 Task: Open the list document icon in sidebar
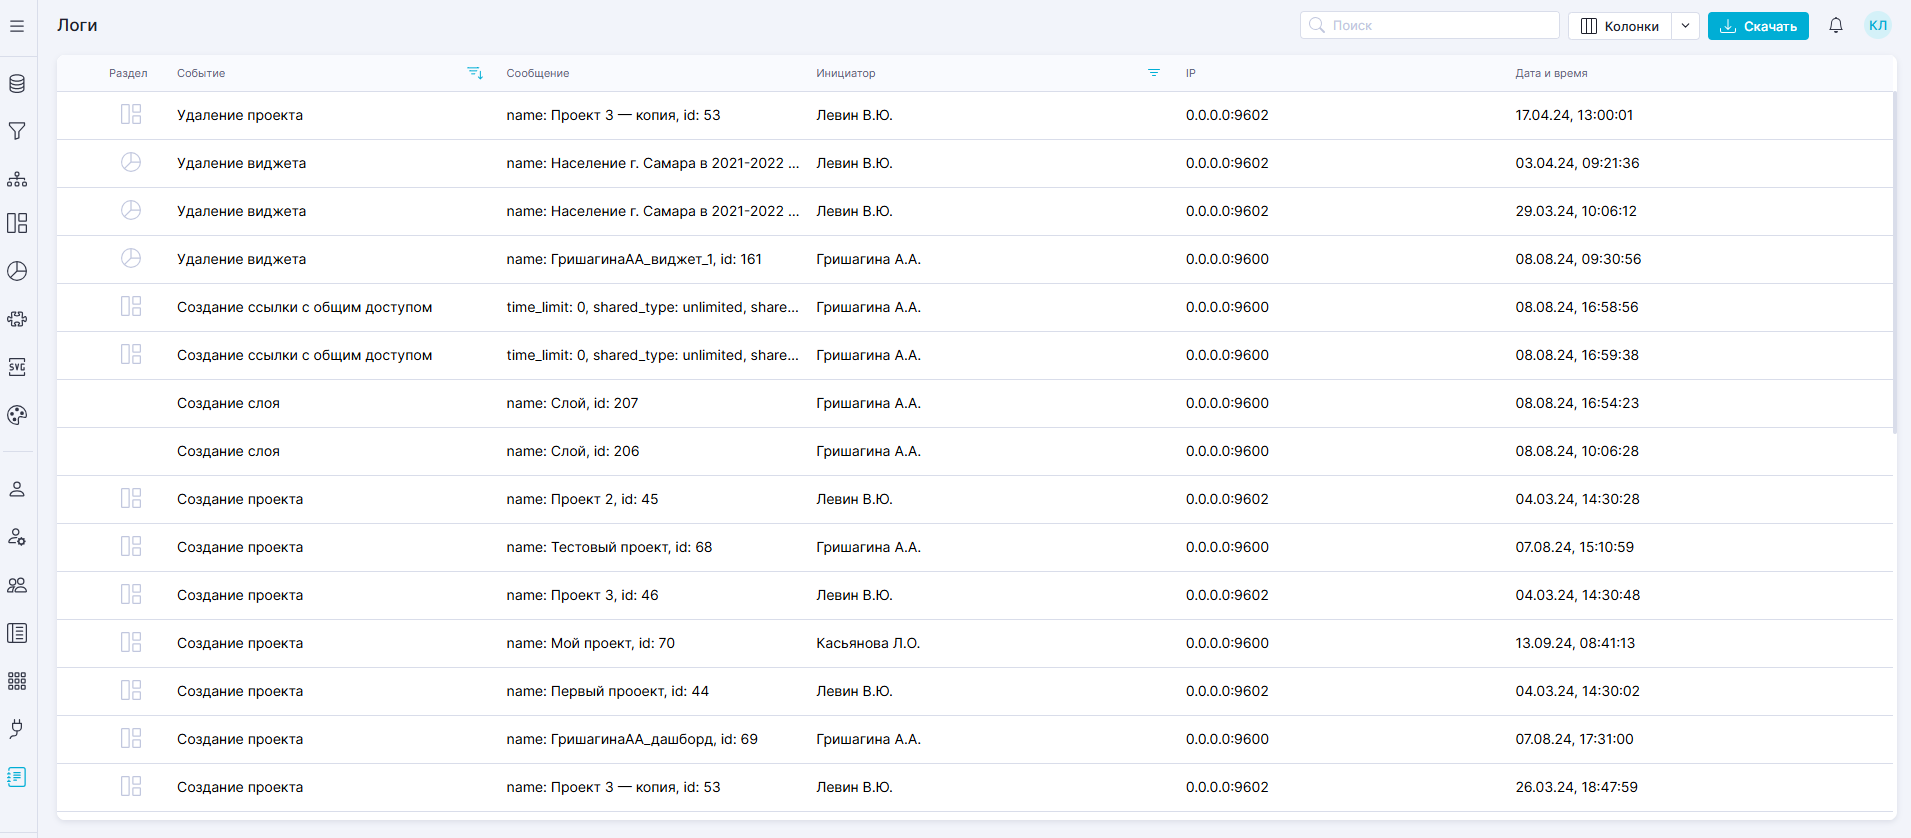click(17, 633)
